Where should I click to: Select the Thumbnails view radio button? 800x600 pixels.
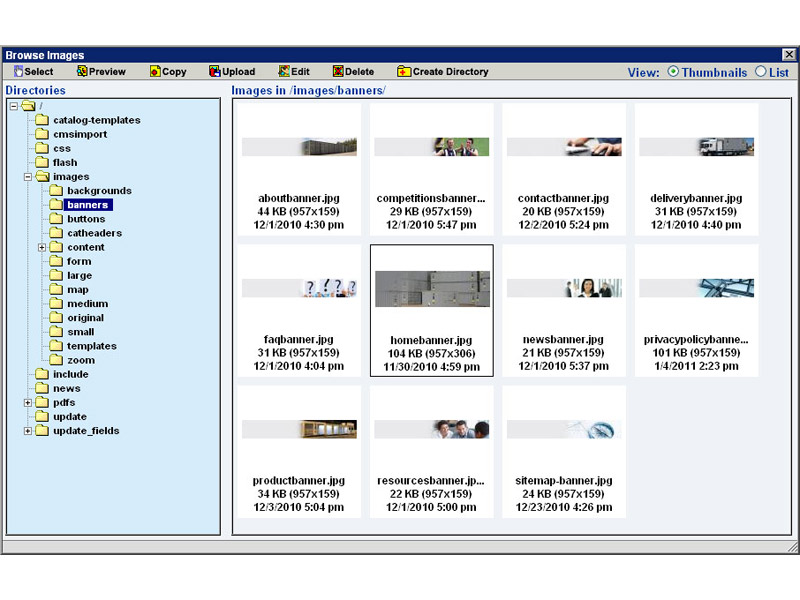tap(673, 72)
